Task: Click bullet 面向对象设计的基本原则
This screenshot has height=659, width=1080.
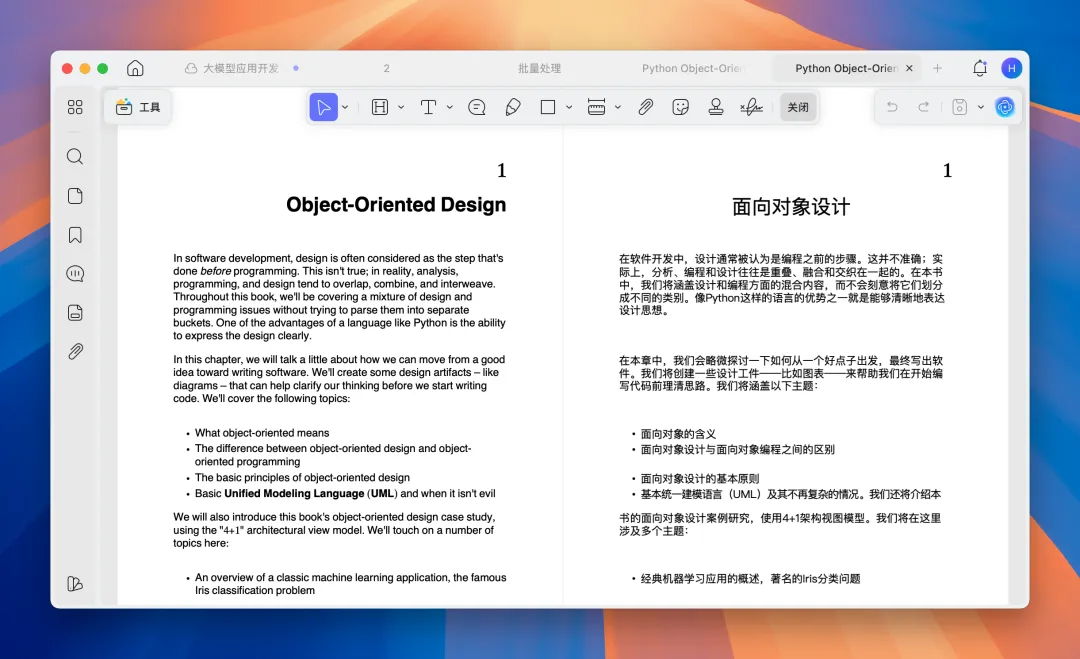Action: (700, 479)
